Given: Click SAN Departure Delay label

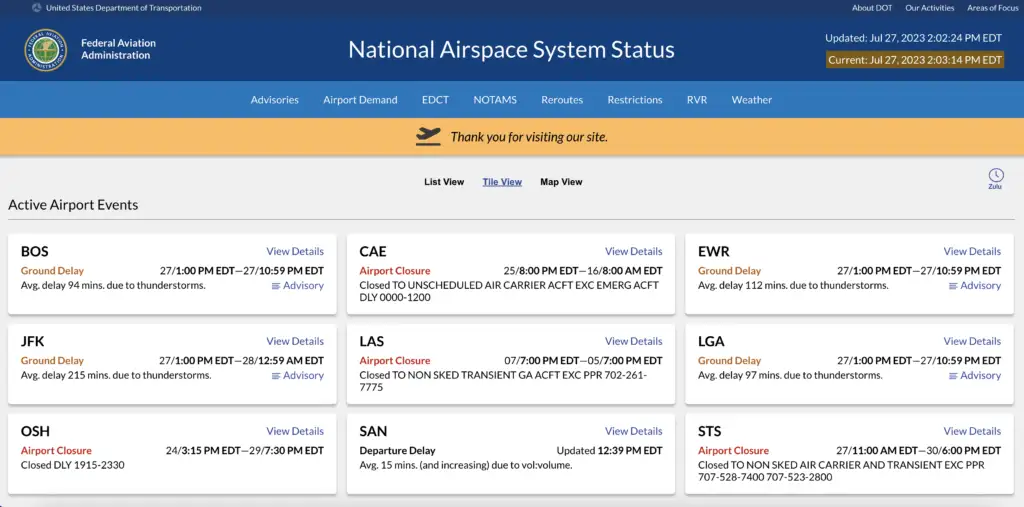Looking at the screenshot, I should coord(397,451).
